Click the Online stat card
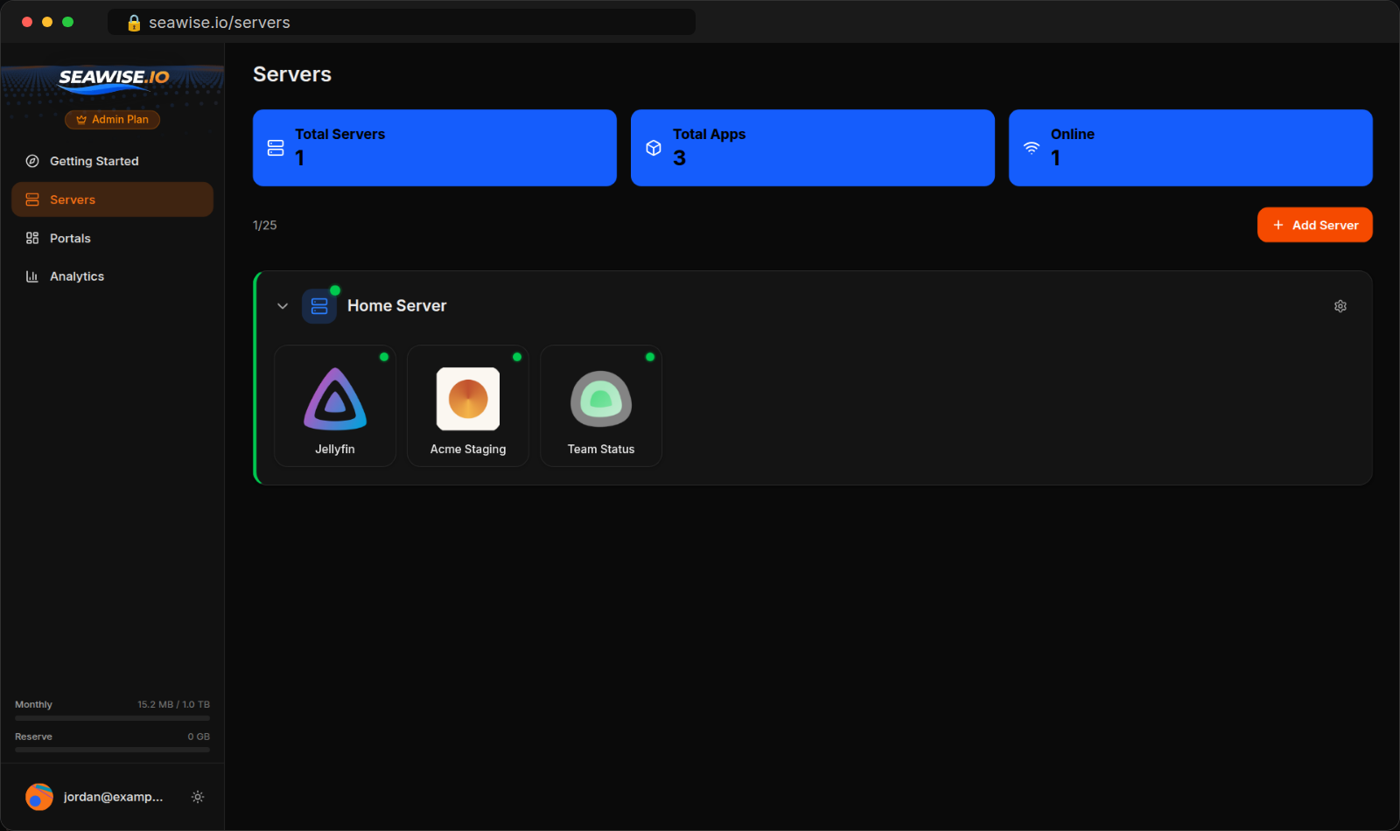The height and width of the screenshot is (831, 1400). click(x=1190, y=148)
